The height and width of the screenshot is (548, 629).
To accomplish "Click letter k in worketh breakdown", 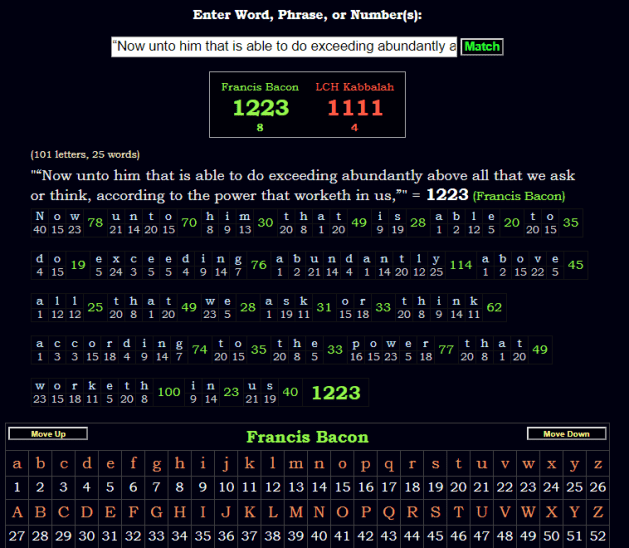I will click(92, 386).
